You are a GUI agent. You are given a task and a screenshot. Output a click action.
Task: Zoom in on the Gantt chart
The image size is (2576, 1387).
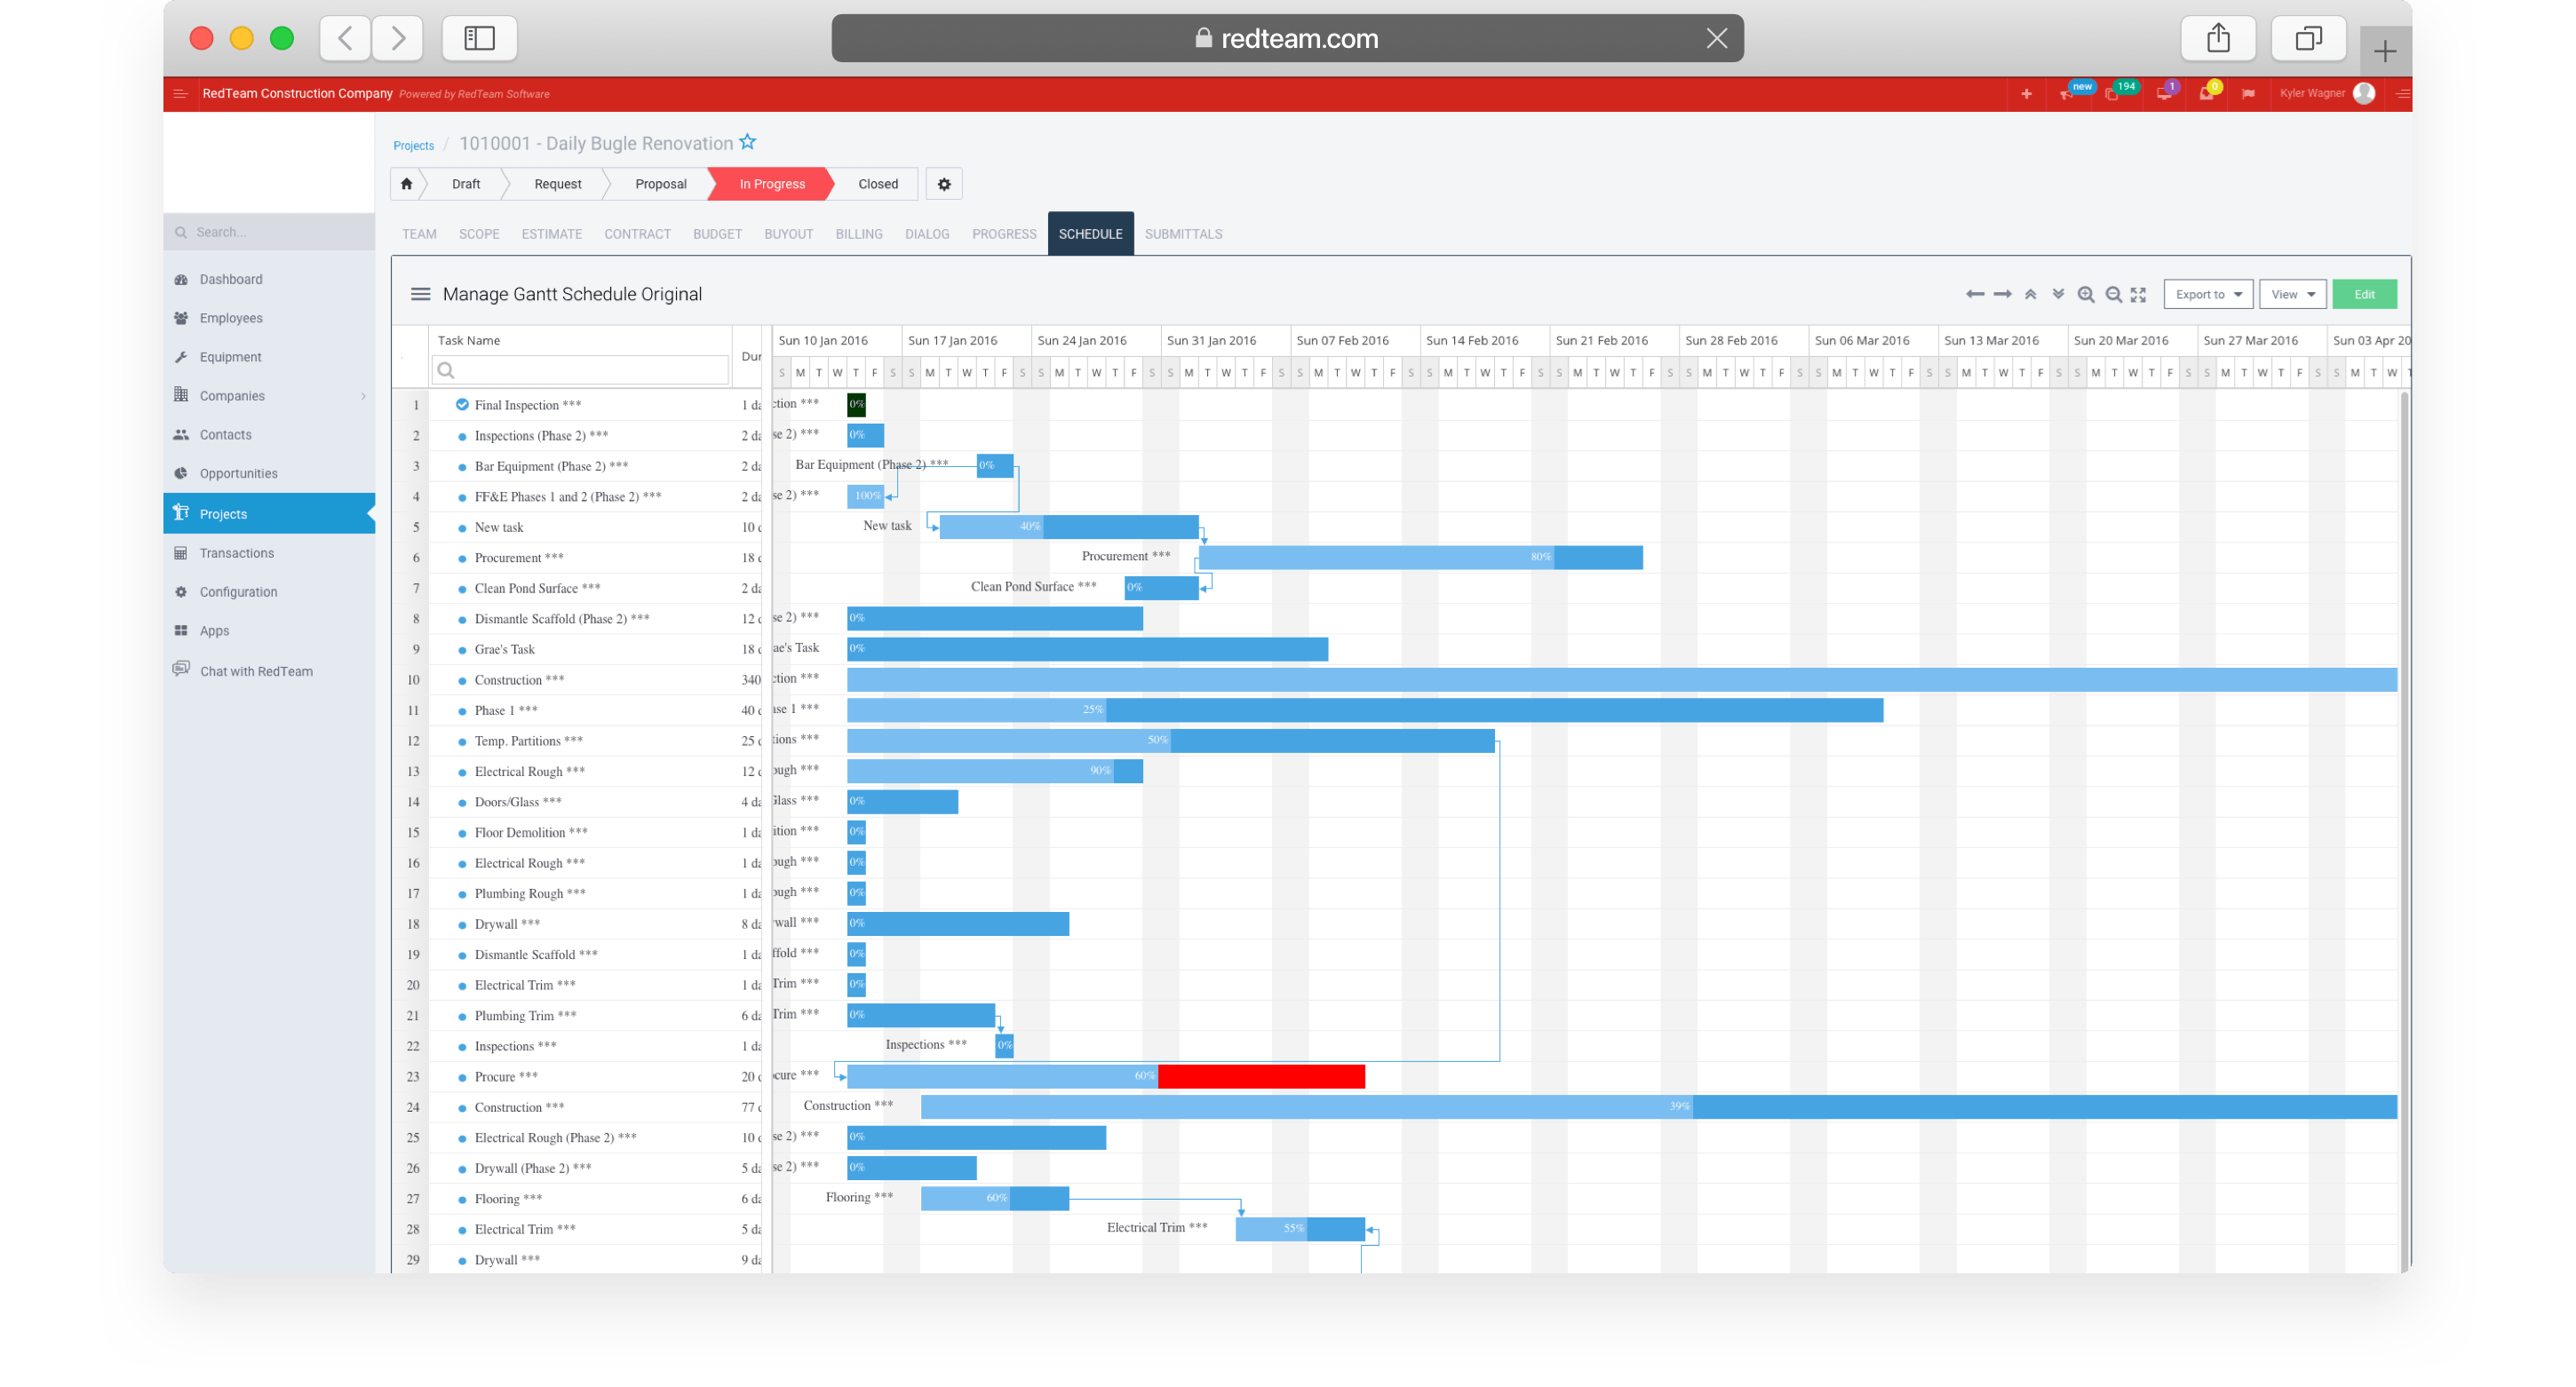pyautogui.click(x=2085, y=294)
